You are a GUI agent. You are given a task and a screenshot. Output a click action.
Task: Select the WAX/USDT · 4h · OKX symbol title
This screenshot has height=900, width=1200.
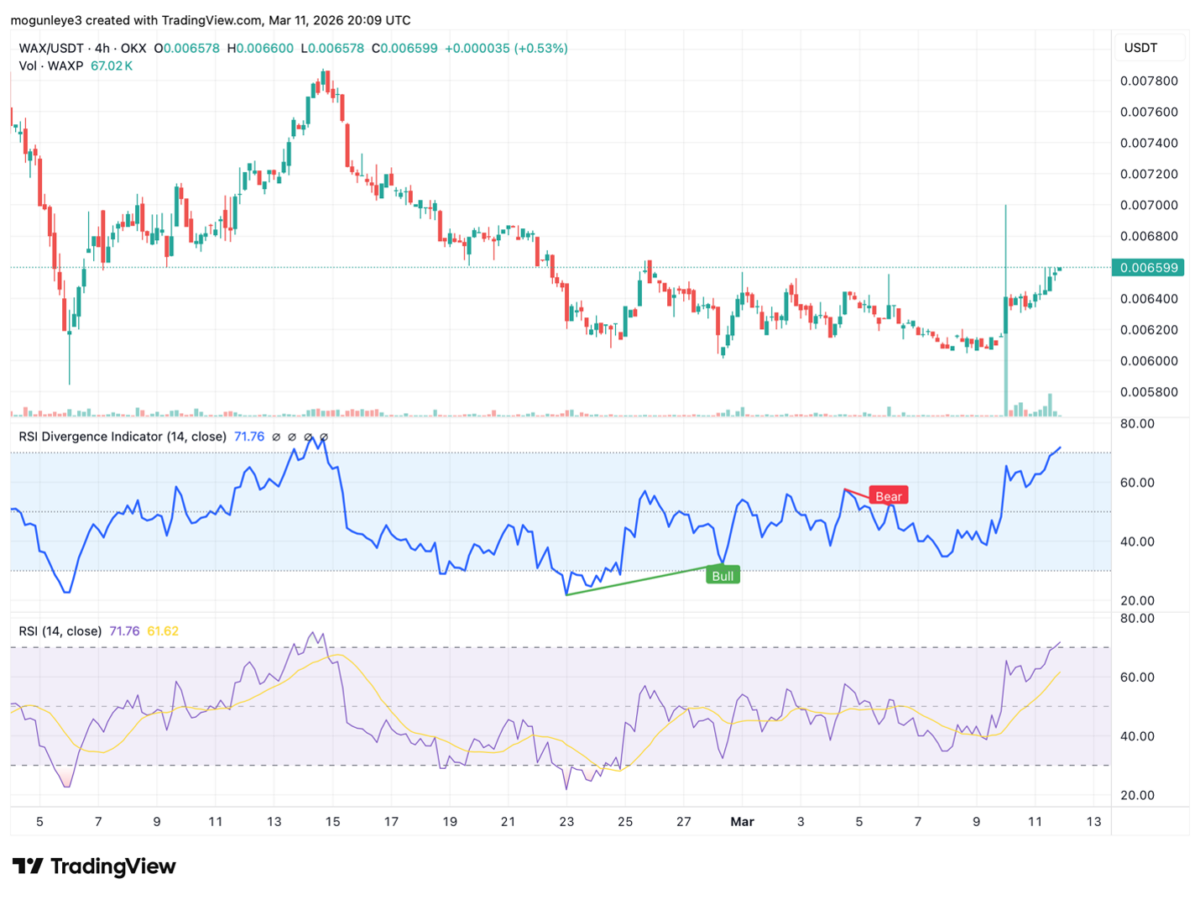tap(84, 47)
